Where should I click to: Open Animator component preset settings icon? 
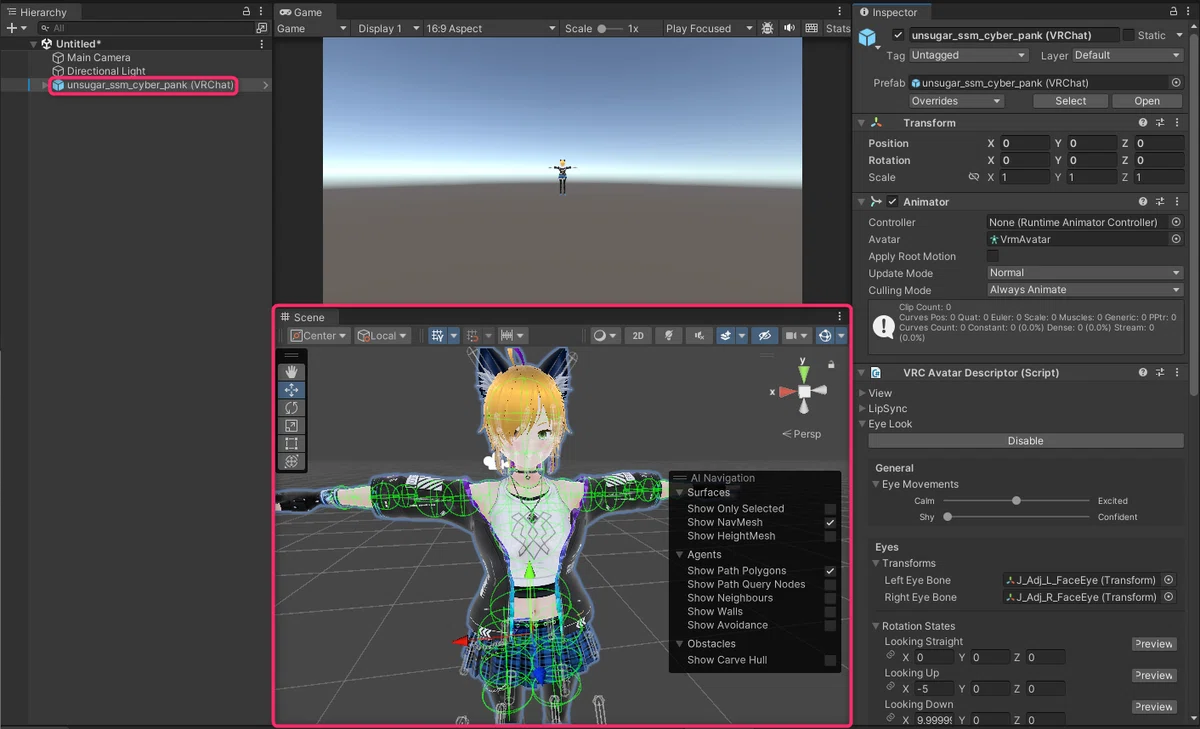[1160, 202]
